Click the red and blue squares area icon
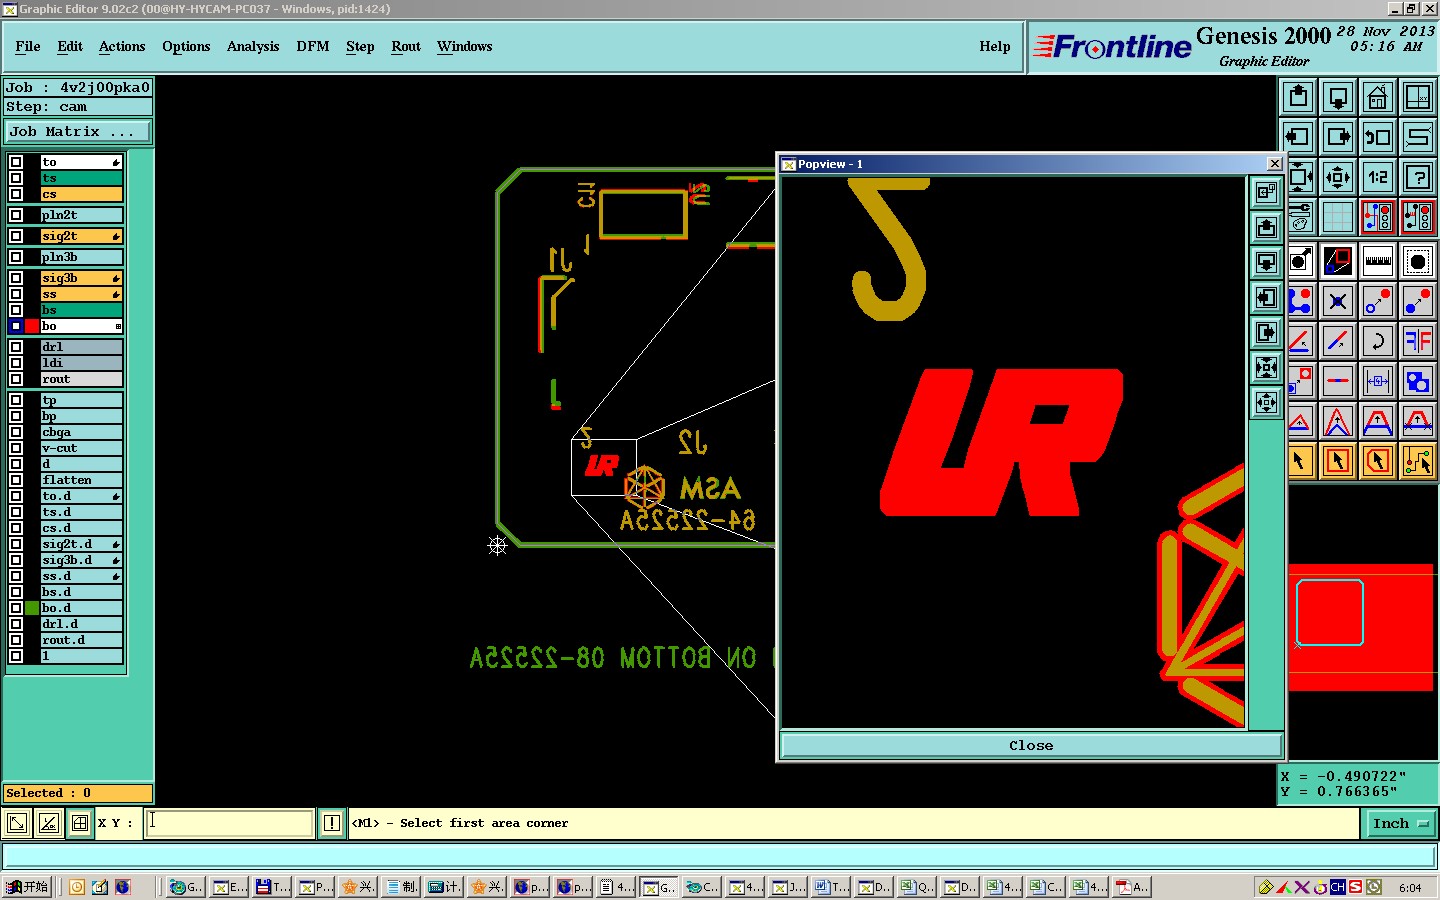 tap(1338, 262)
